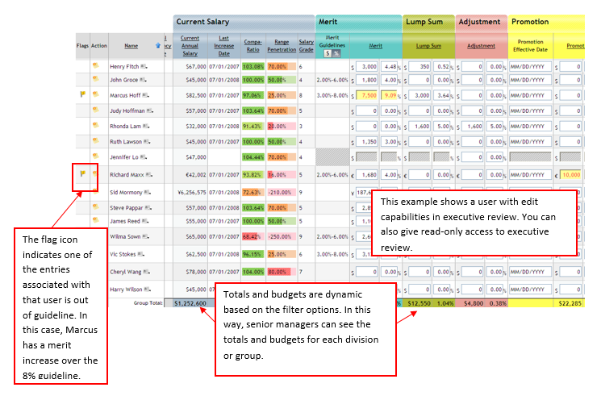Image resolution: width=601 pixels, height=400 pixels.
Task: Switch Merit Guidelines to dollar view
Action: click(327, 52)
